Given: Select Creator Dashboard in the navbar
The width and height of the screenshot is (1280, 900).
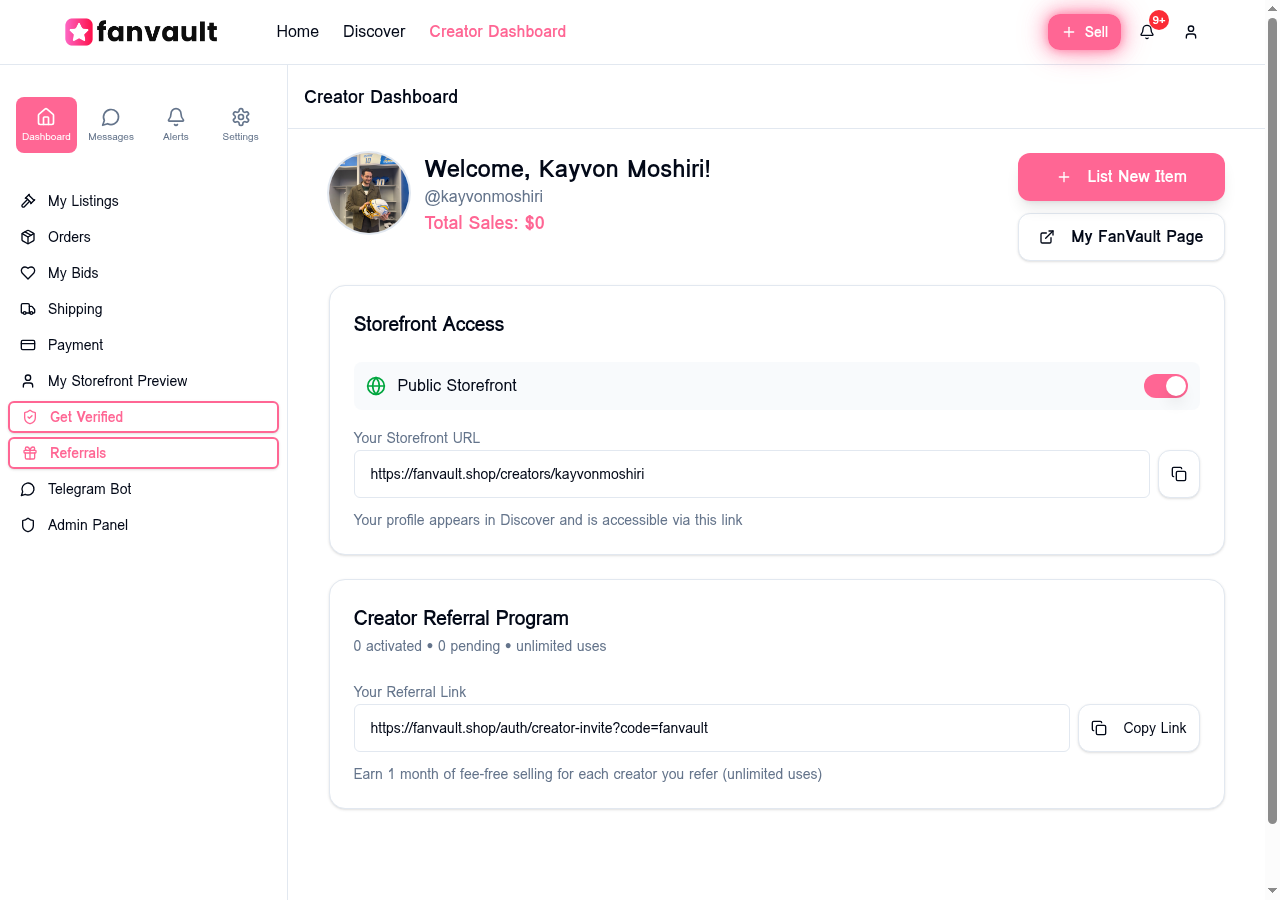Looking at the screenshot, I should [x=497, y=31].
